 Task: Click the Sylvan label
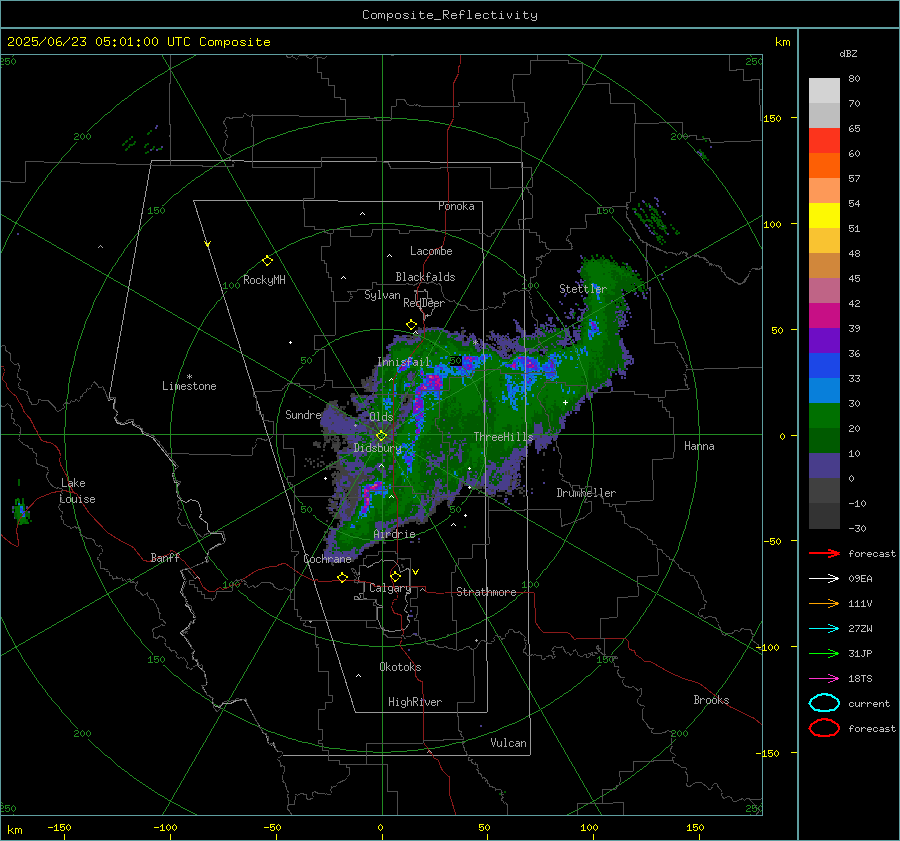click(382, 295)
